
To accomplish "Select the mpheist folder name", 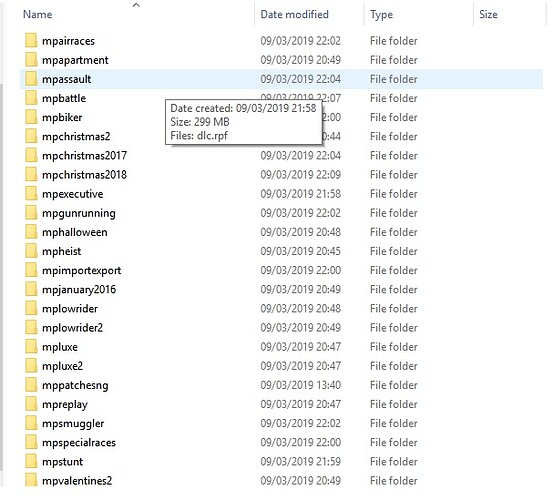I will [61, 251].
